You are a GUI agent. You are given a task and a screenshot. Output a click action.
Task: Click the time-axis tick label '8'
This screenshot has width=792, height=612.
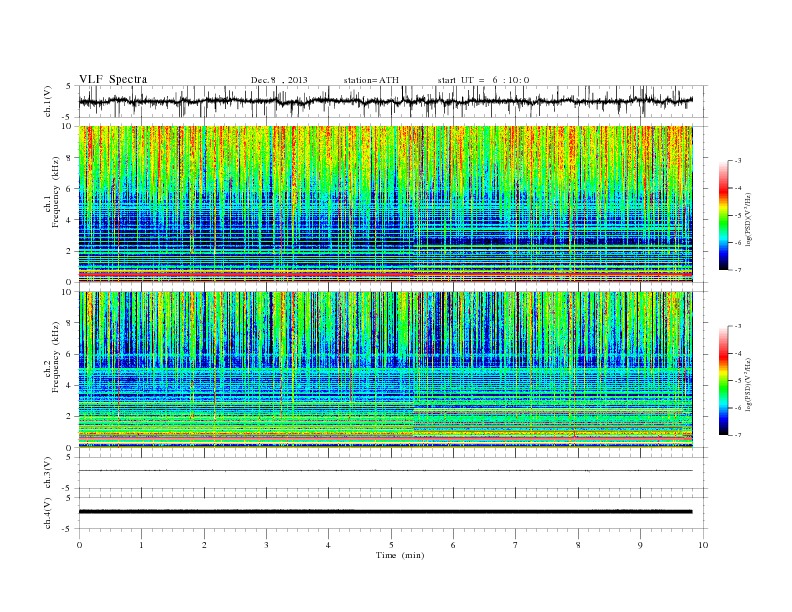[x=578, y=545]
